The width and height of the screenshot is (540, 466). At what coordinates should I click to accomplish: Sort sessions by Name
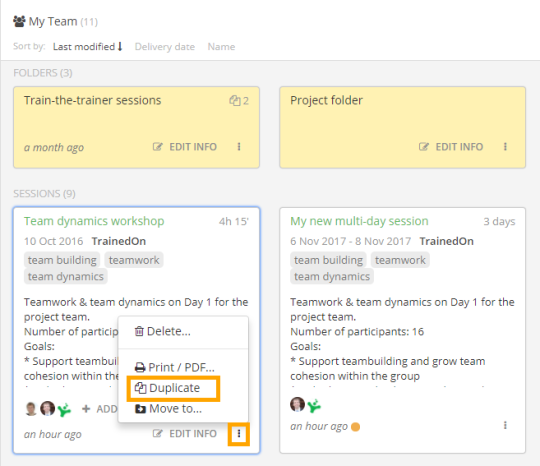click(x=221, y=46)
